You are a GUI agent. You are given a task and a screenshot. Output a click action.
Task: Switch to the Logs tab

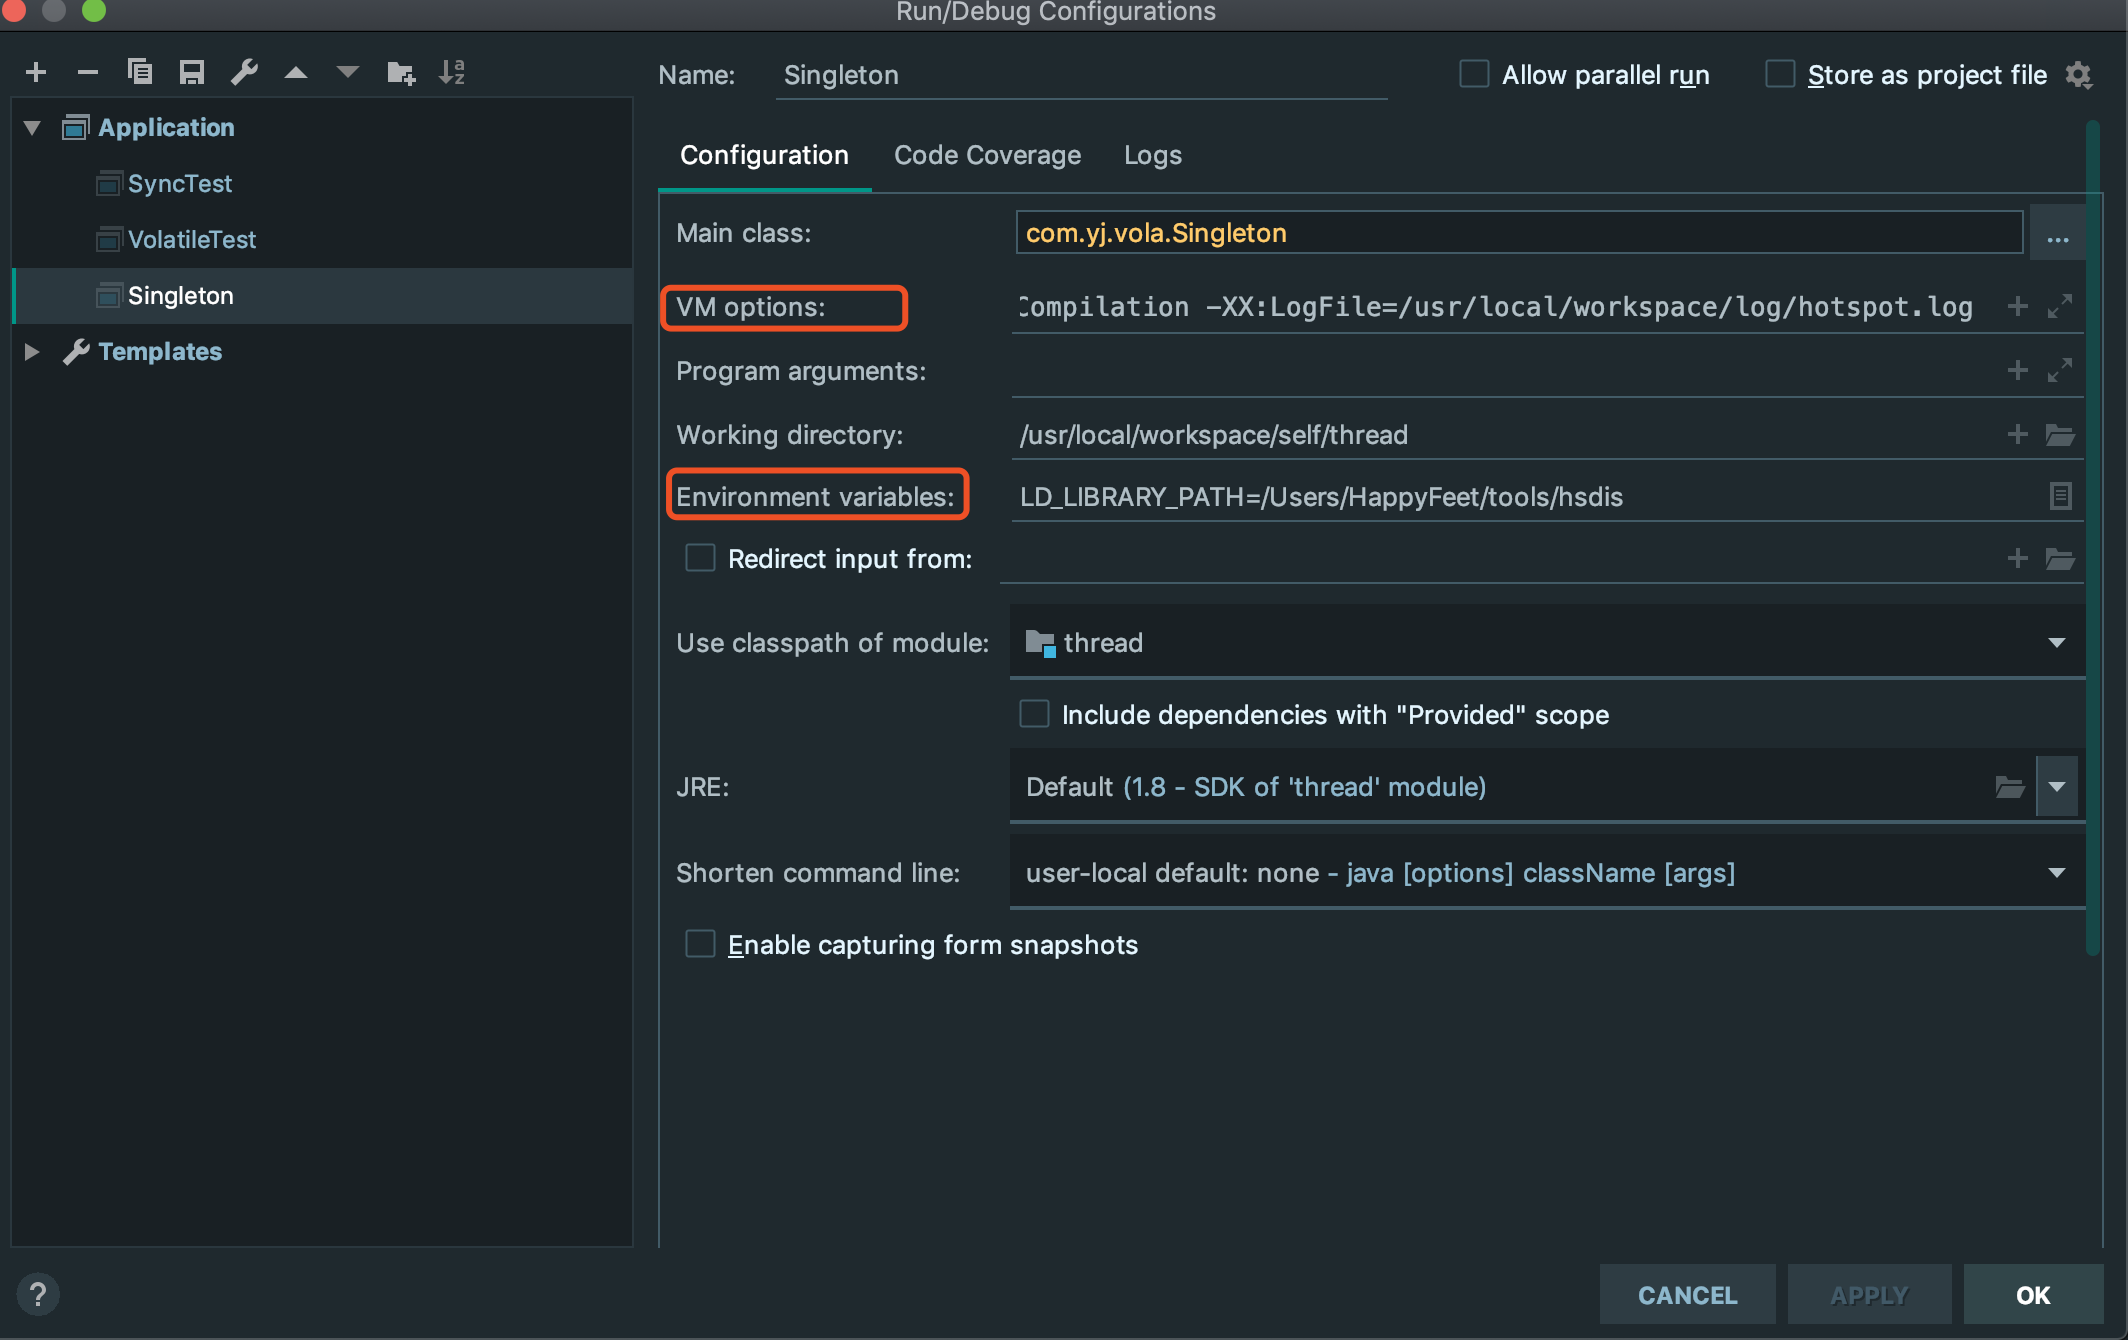click(1153, 153)
